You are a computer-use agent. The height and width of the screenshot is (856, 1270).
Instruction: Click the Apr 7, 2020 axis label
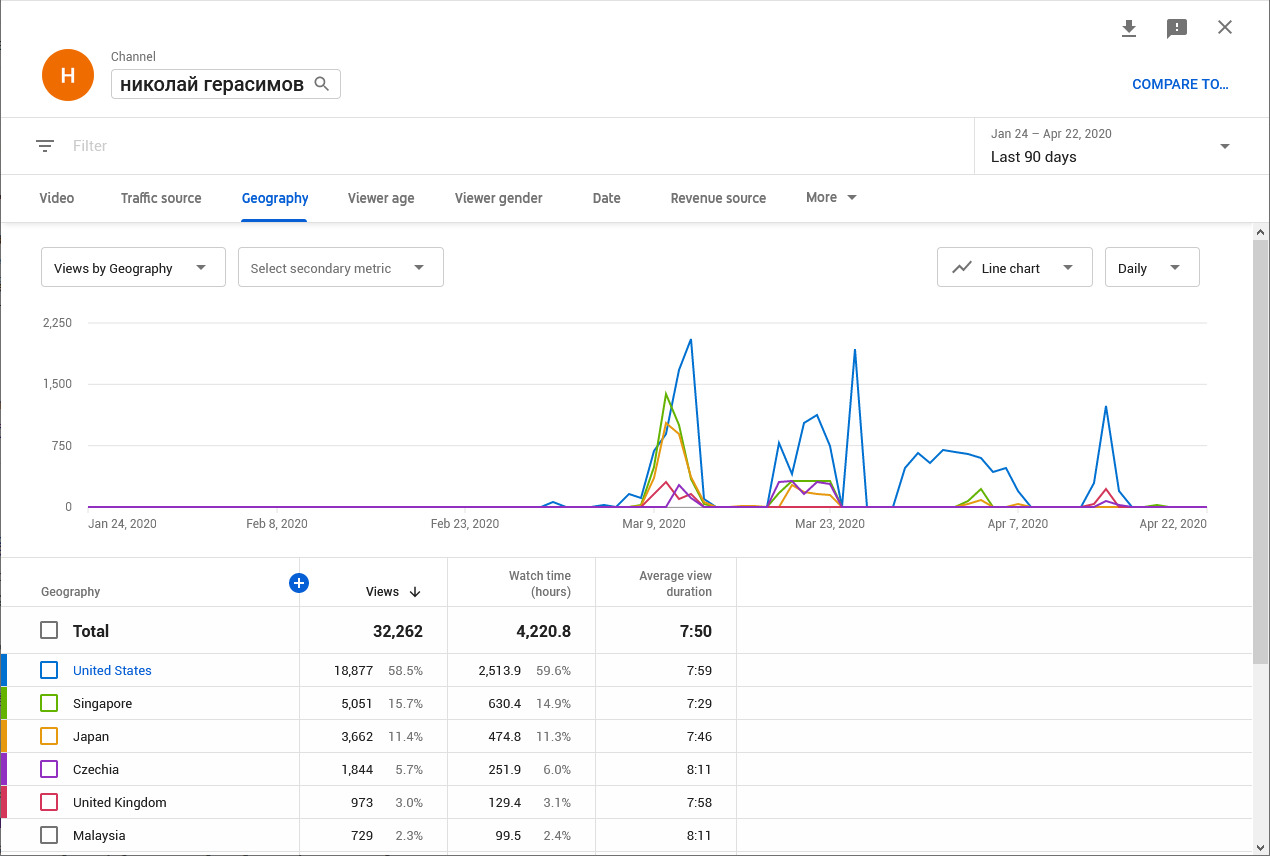pyautogui.click(x=1018, y=523)
